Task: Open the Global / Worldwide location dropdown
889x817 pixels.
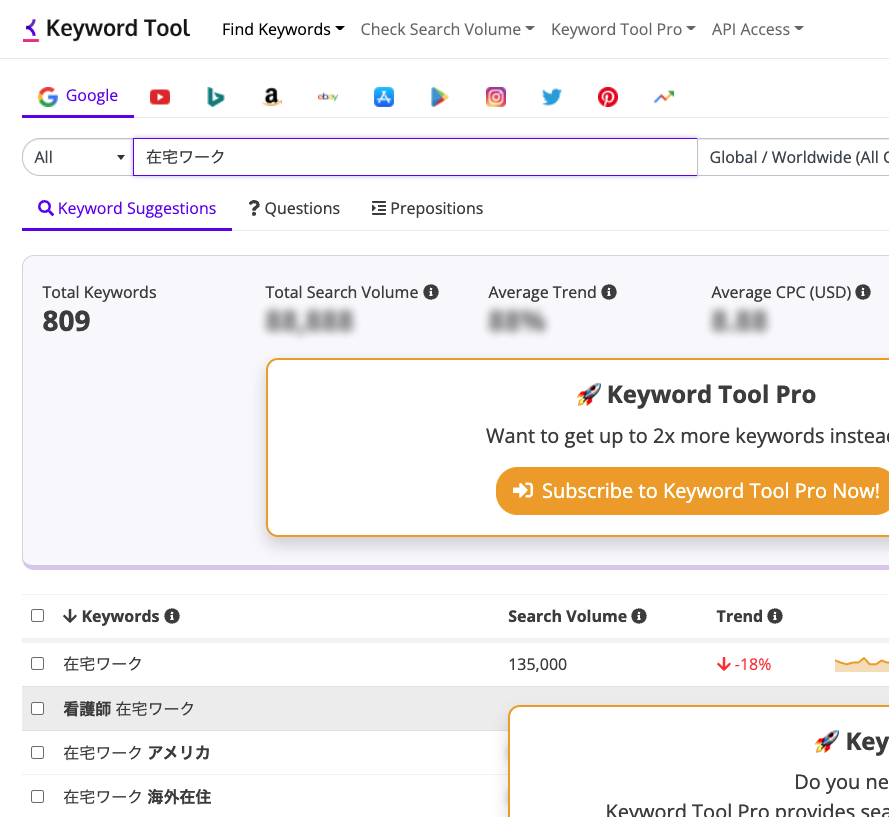Action: click(793, 157)
